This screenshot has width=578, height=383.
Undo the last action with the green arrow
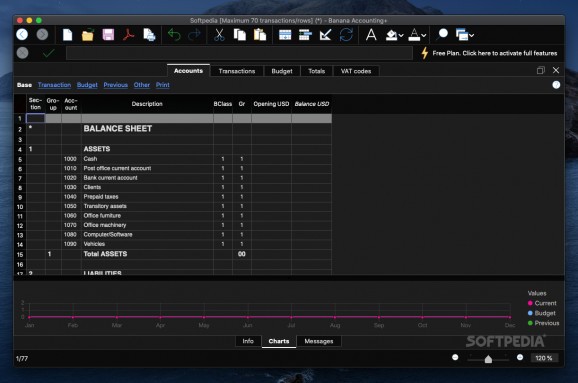pos(174,35)
